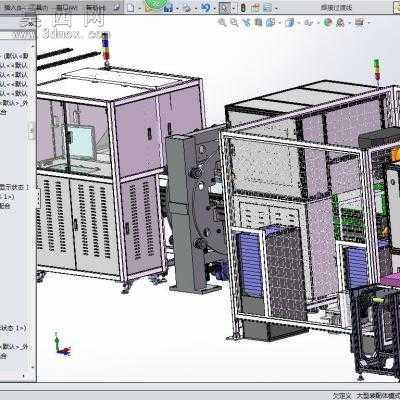
Task: Click the Edit Appearance color sphere icon
Action: 328,22
